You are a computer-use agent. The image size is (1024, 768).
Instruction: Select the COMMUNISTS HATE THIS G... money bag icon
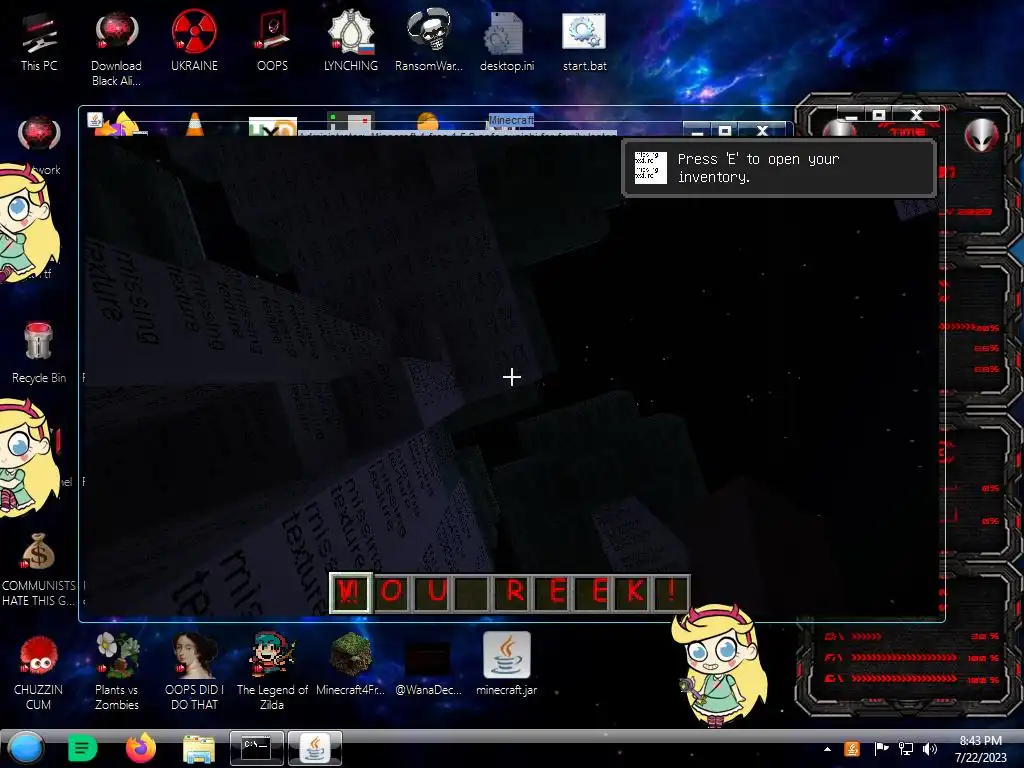click(39, 569)
